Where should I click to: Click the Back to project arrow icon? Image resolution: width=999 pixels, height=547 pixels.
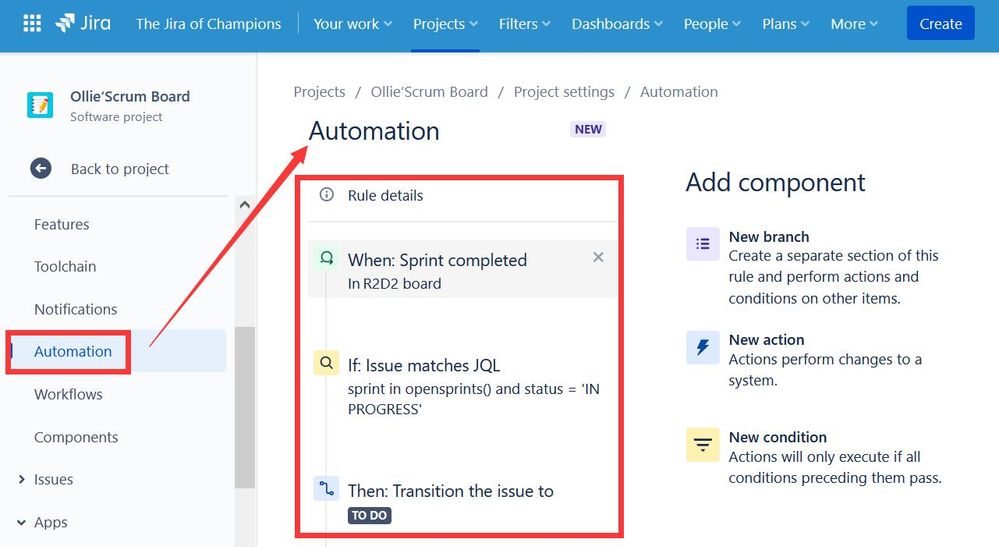tap(41, 169)
